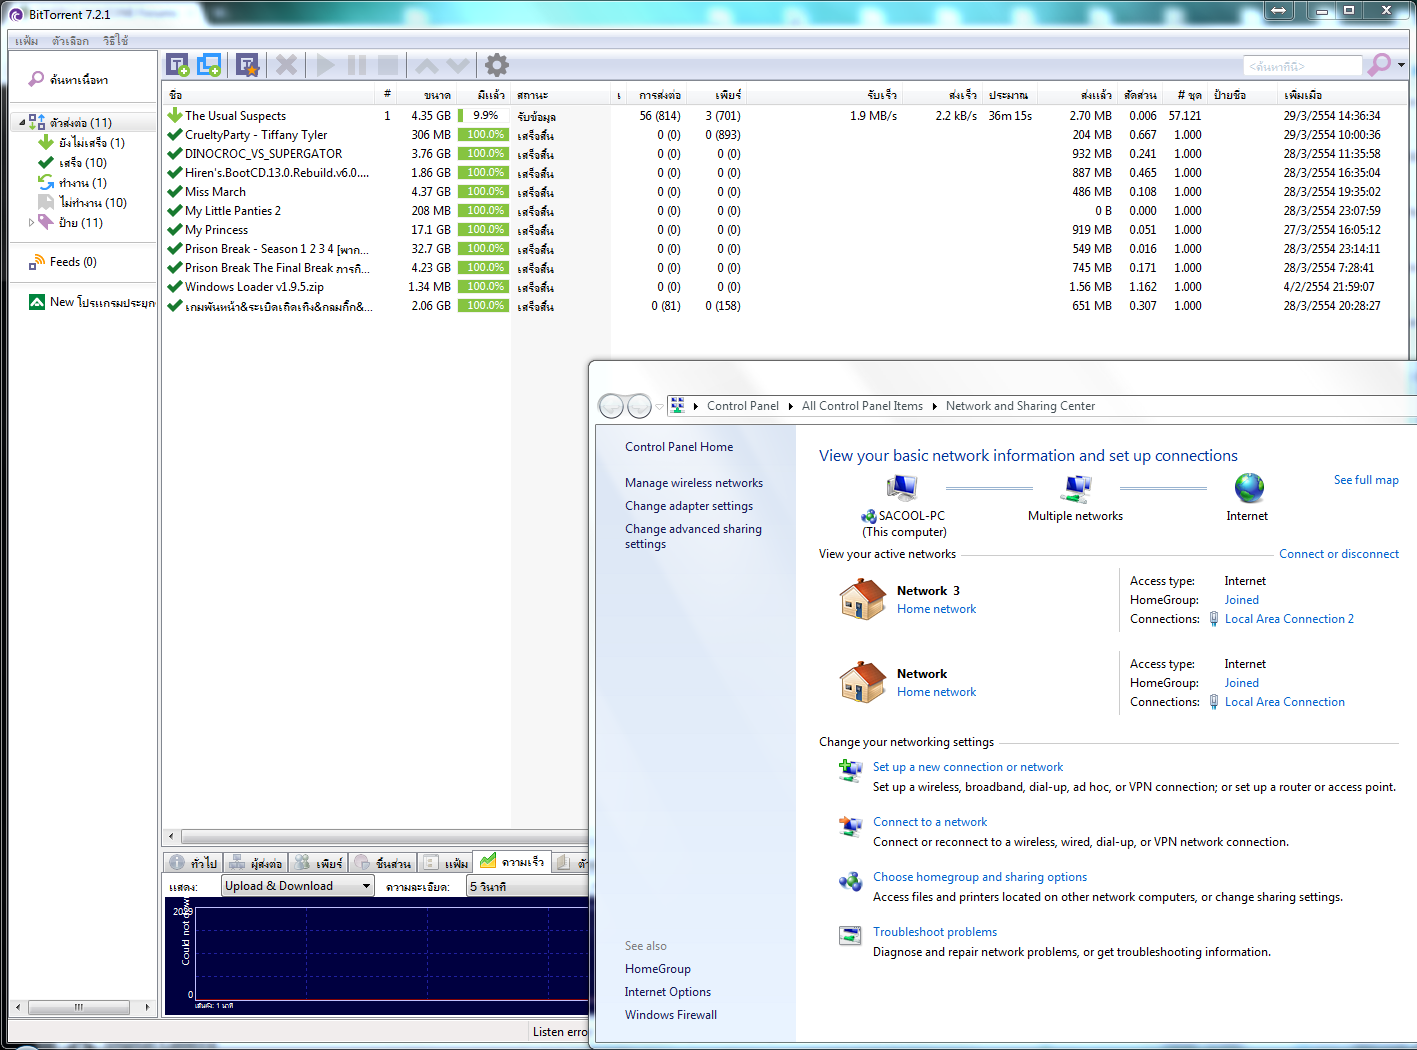Viewport: 1417px width, 1050px height.
Task: Open the 5 วินาที resolution dropdown
Action: [527, 887]
